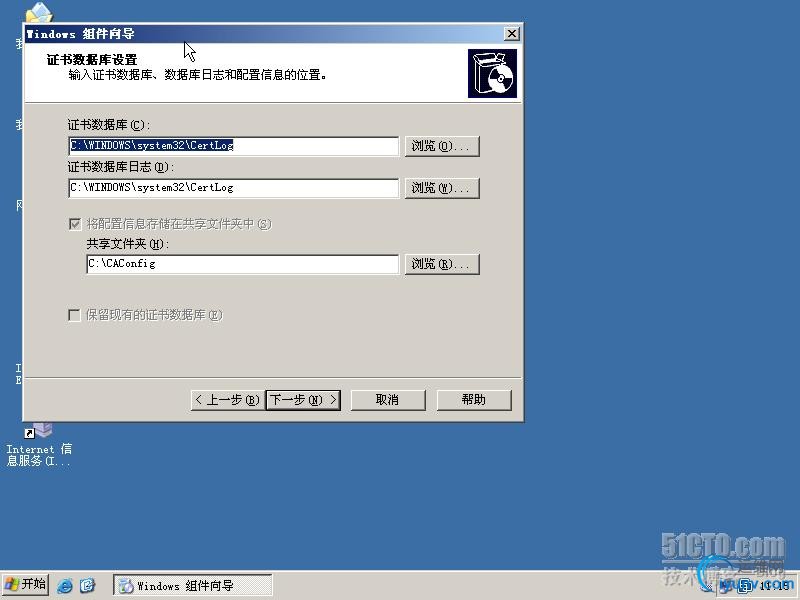
Task: Browse for certificate database location (浏览 O)
Action: [442, 146]
